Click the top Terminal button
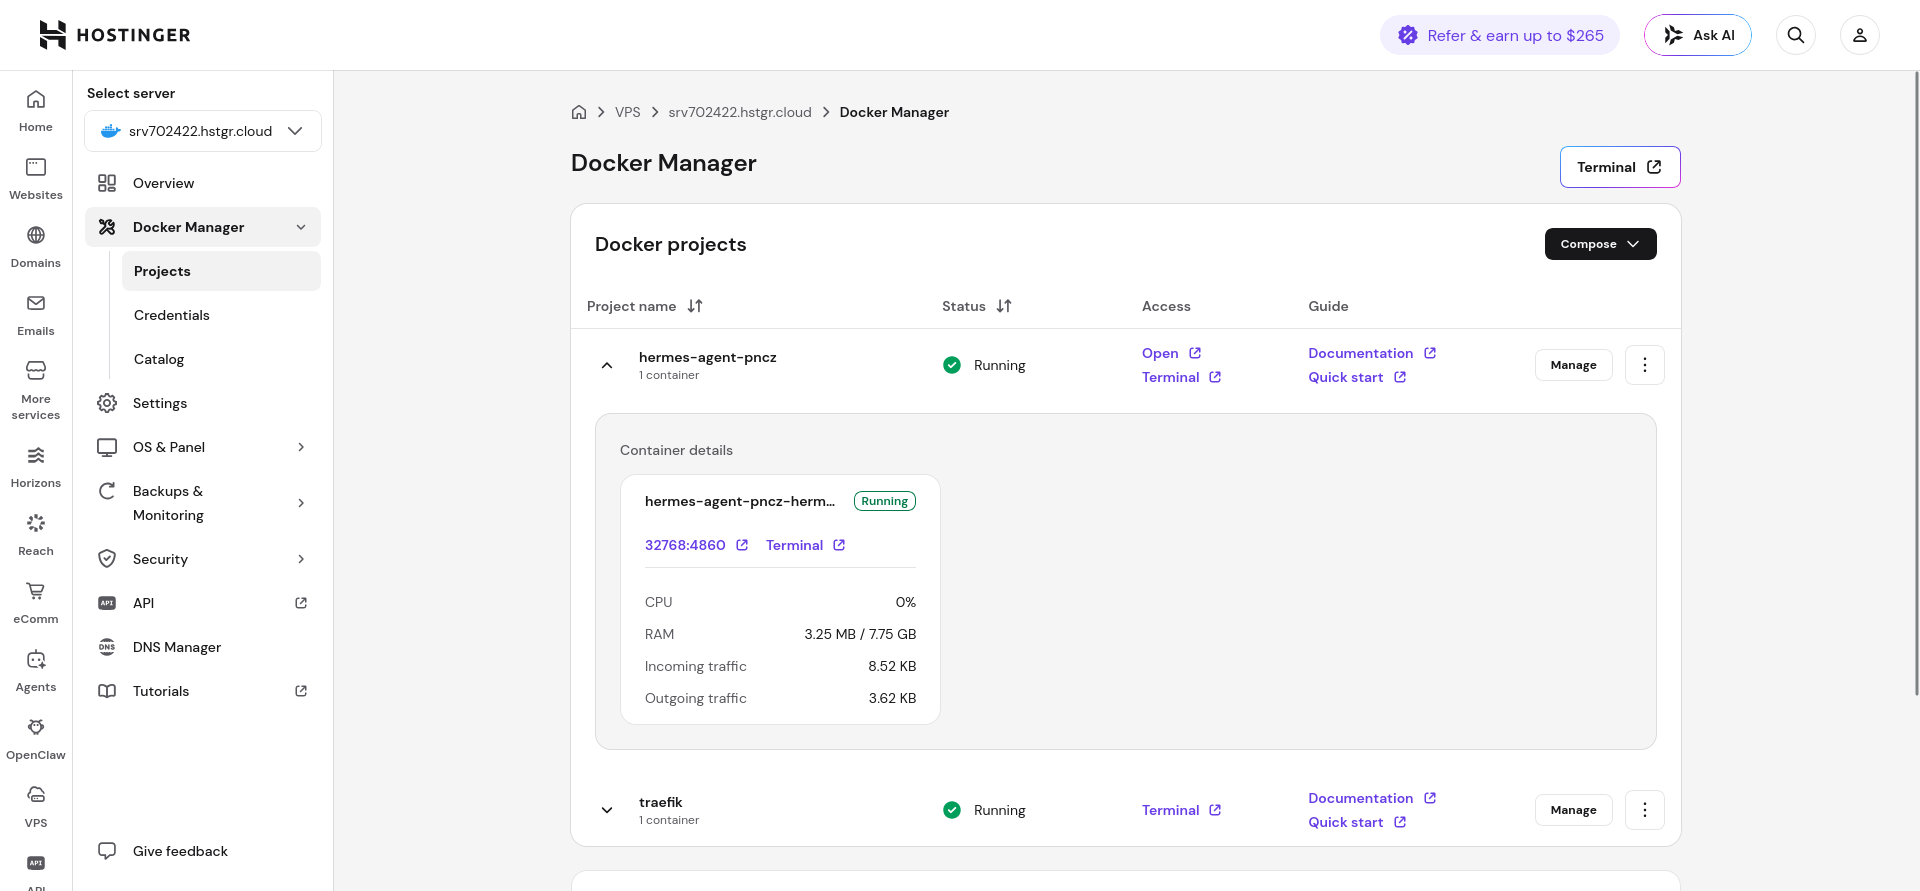This screenshot has height=891, width=1920. click(1620, 167)
